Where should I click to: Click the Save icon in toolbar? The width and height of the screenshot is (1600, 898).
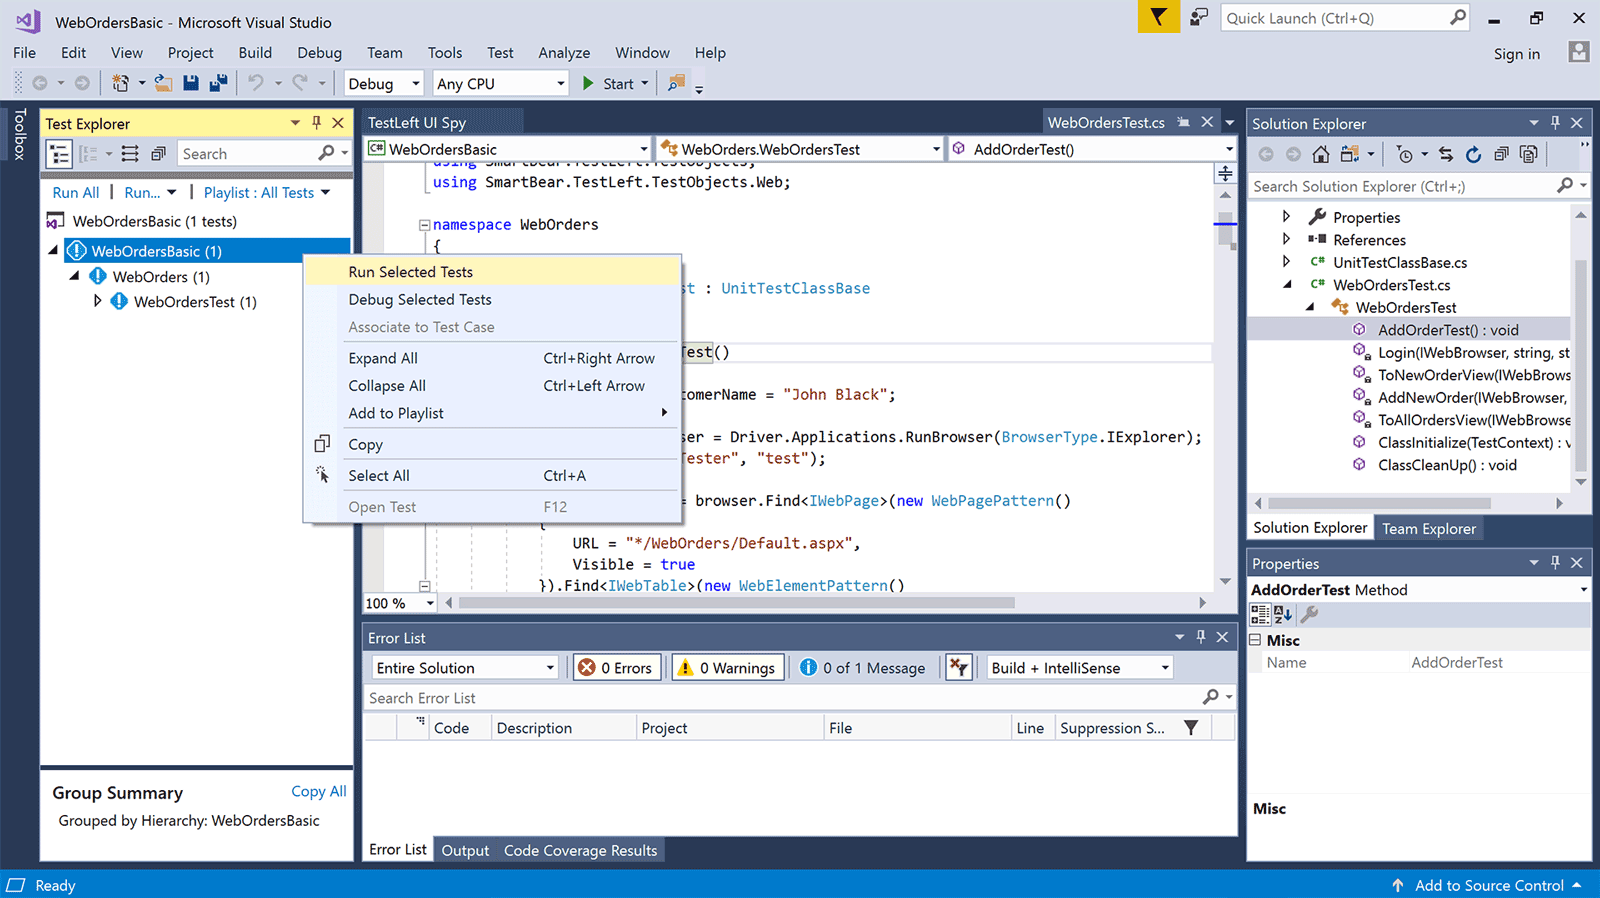point(191,84)
